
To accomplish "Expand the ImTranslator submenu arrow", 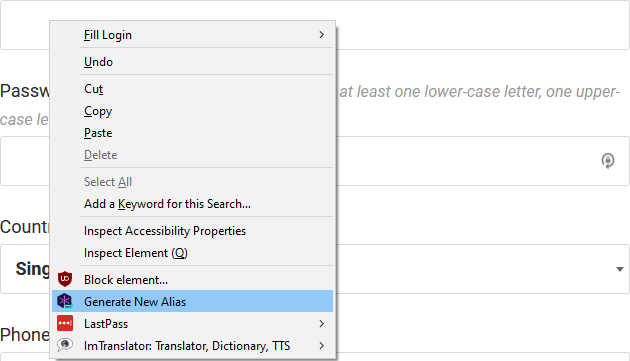I will pyautogui.click(x=321, y=346).
